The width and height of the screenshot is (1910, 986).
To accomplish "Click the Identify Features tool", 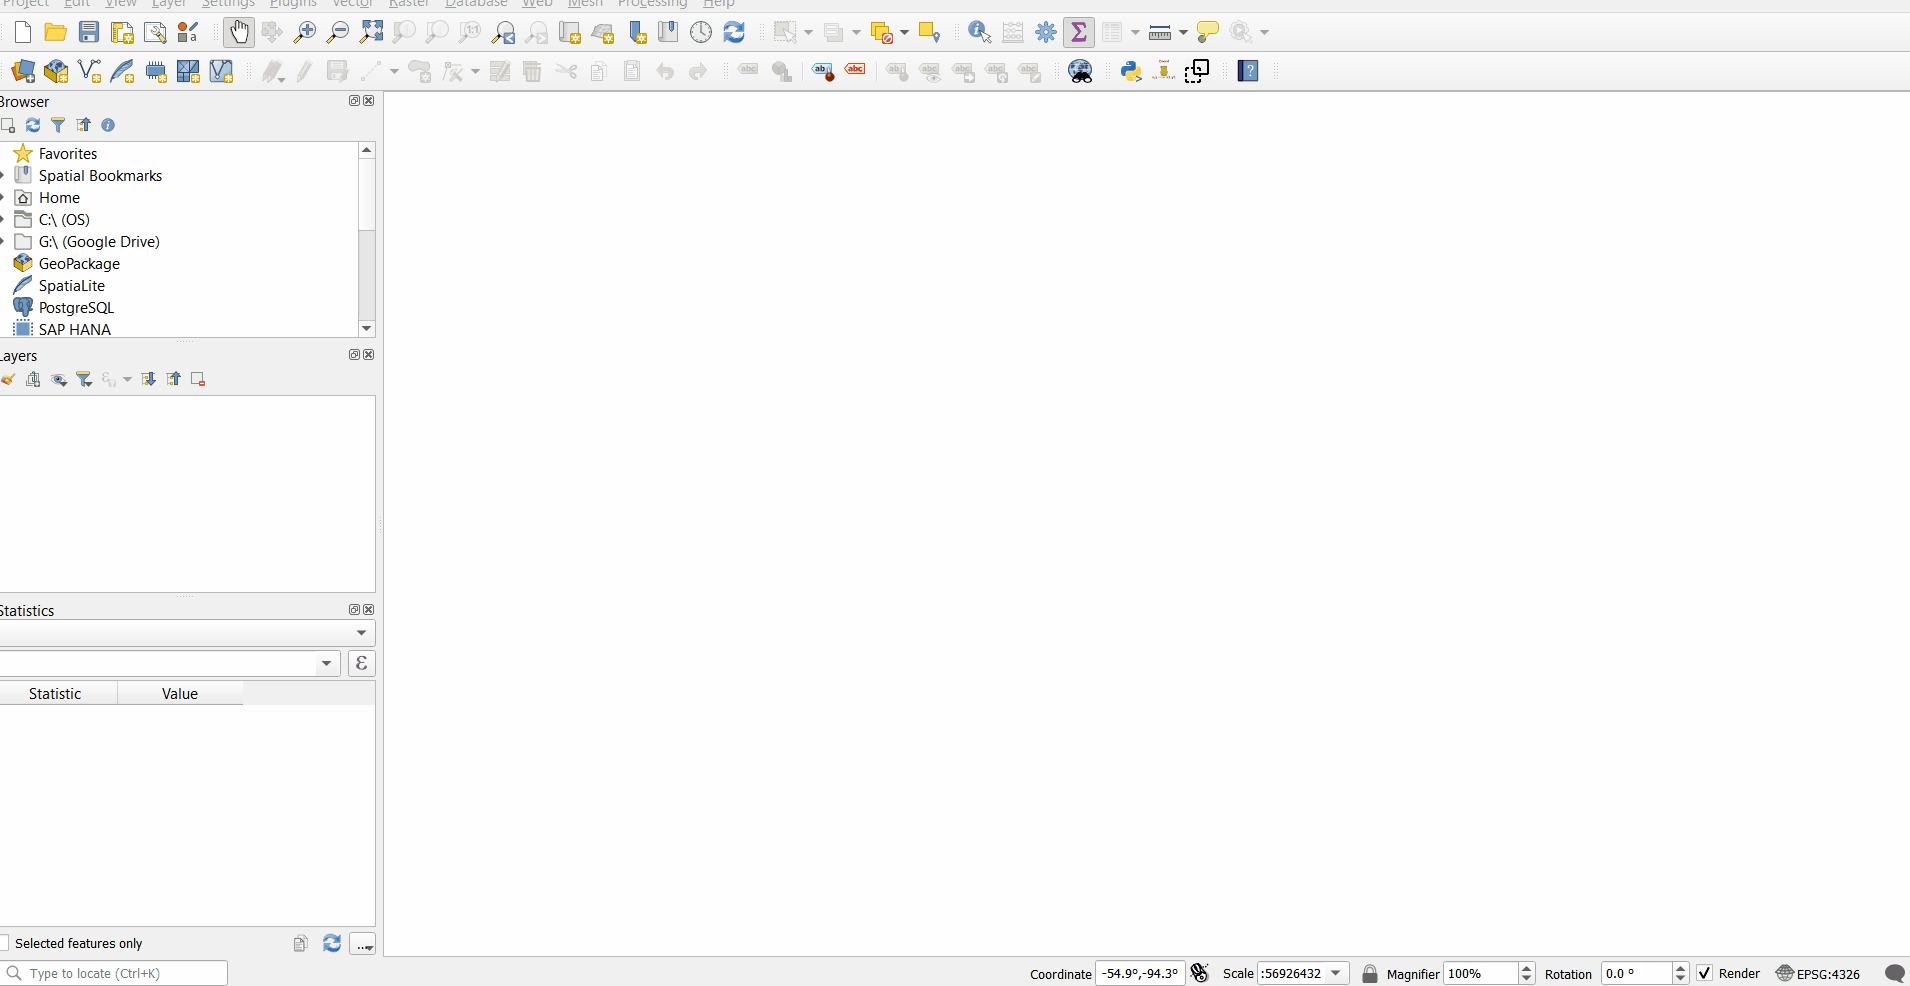I will click(979, 33).
